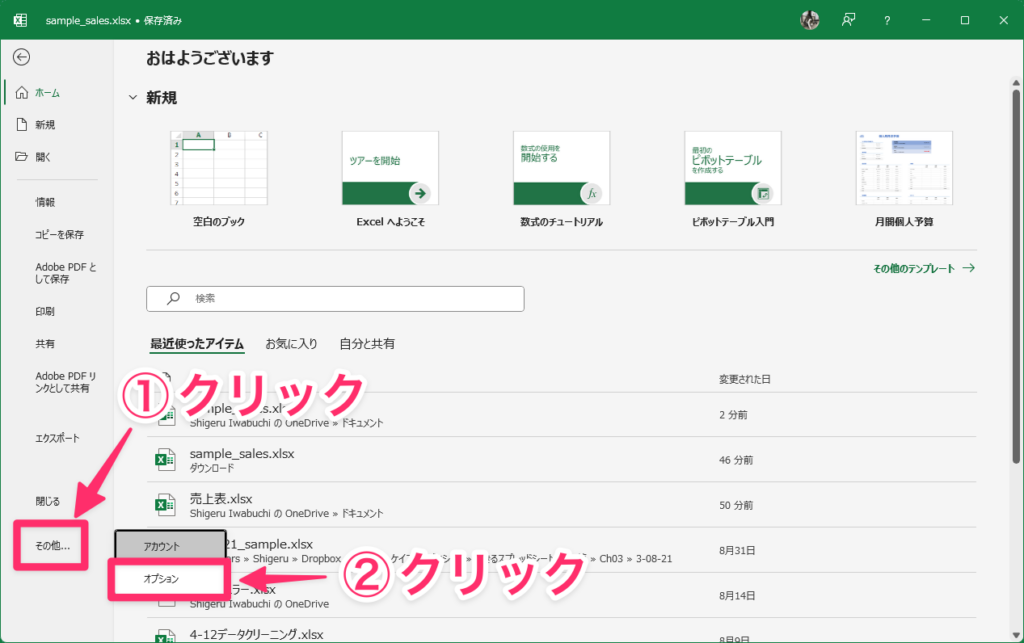Click the Open folder icon
The width and height of the screenshot is (1024, 643).
pos(22,157)
